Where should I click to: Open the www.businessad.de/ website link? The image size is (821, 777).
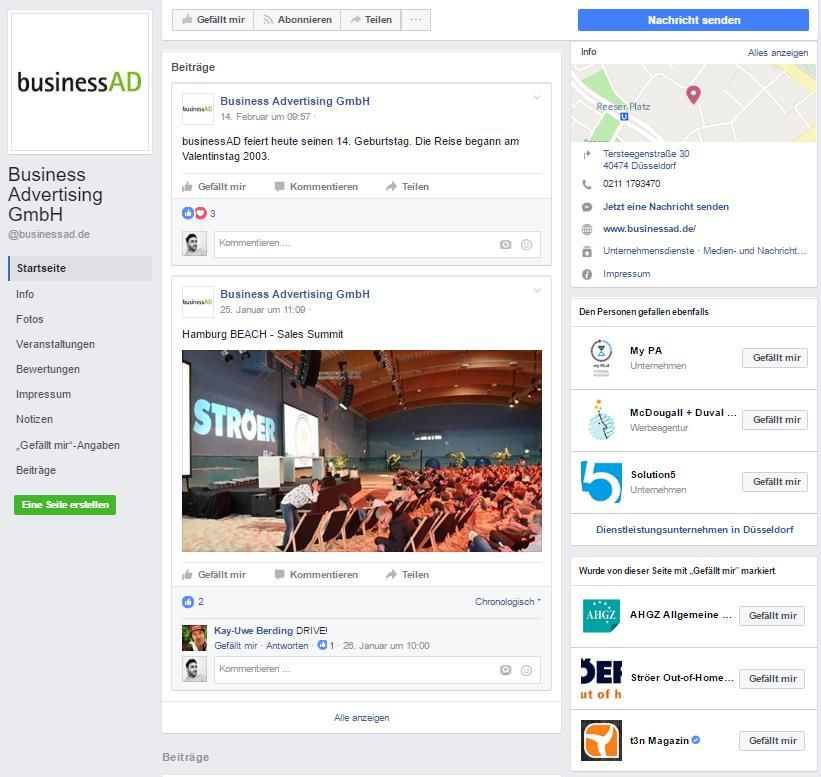[649, 229]
